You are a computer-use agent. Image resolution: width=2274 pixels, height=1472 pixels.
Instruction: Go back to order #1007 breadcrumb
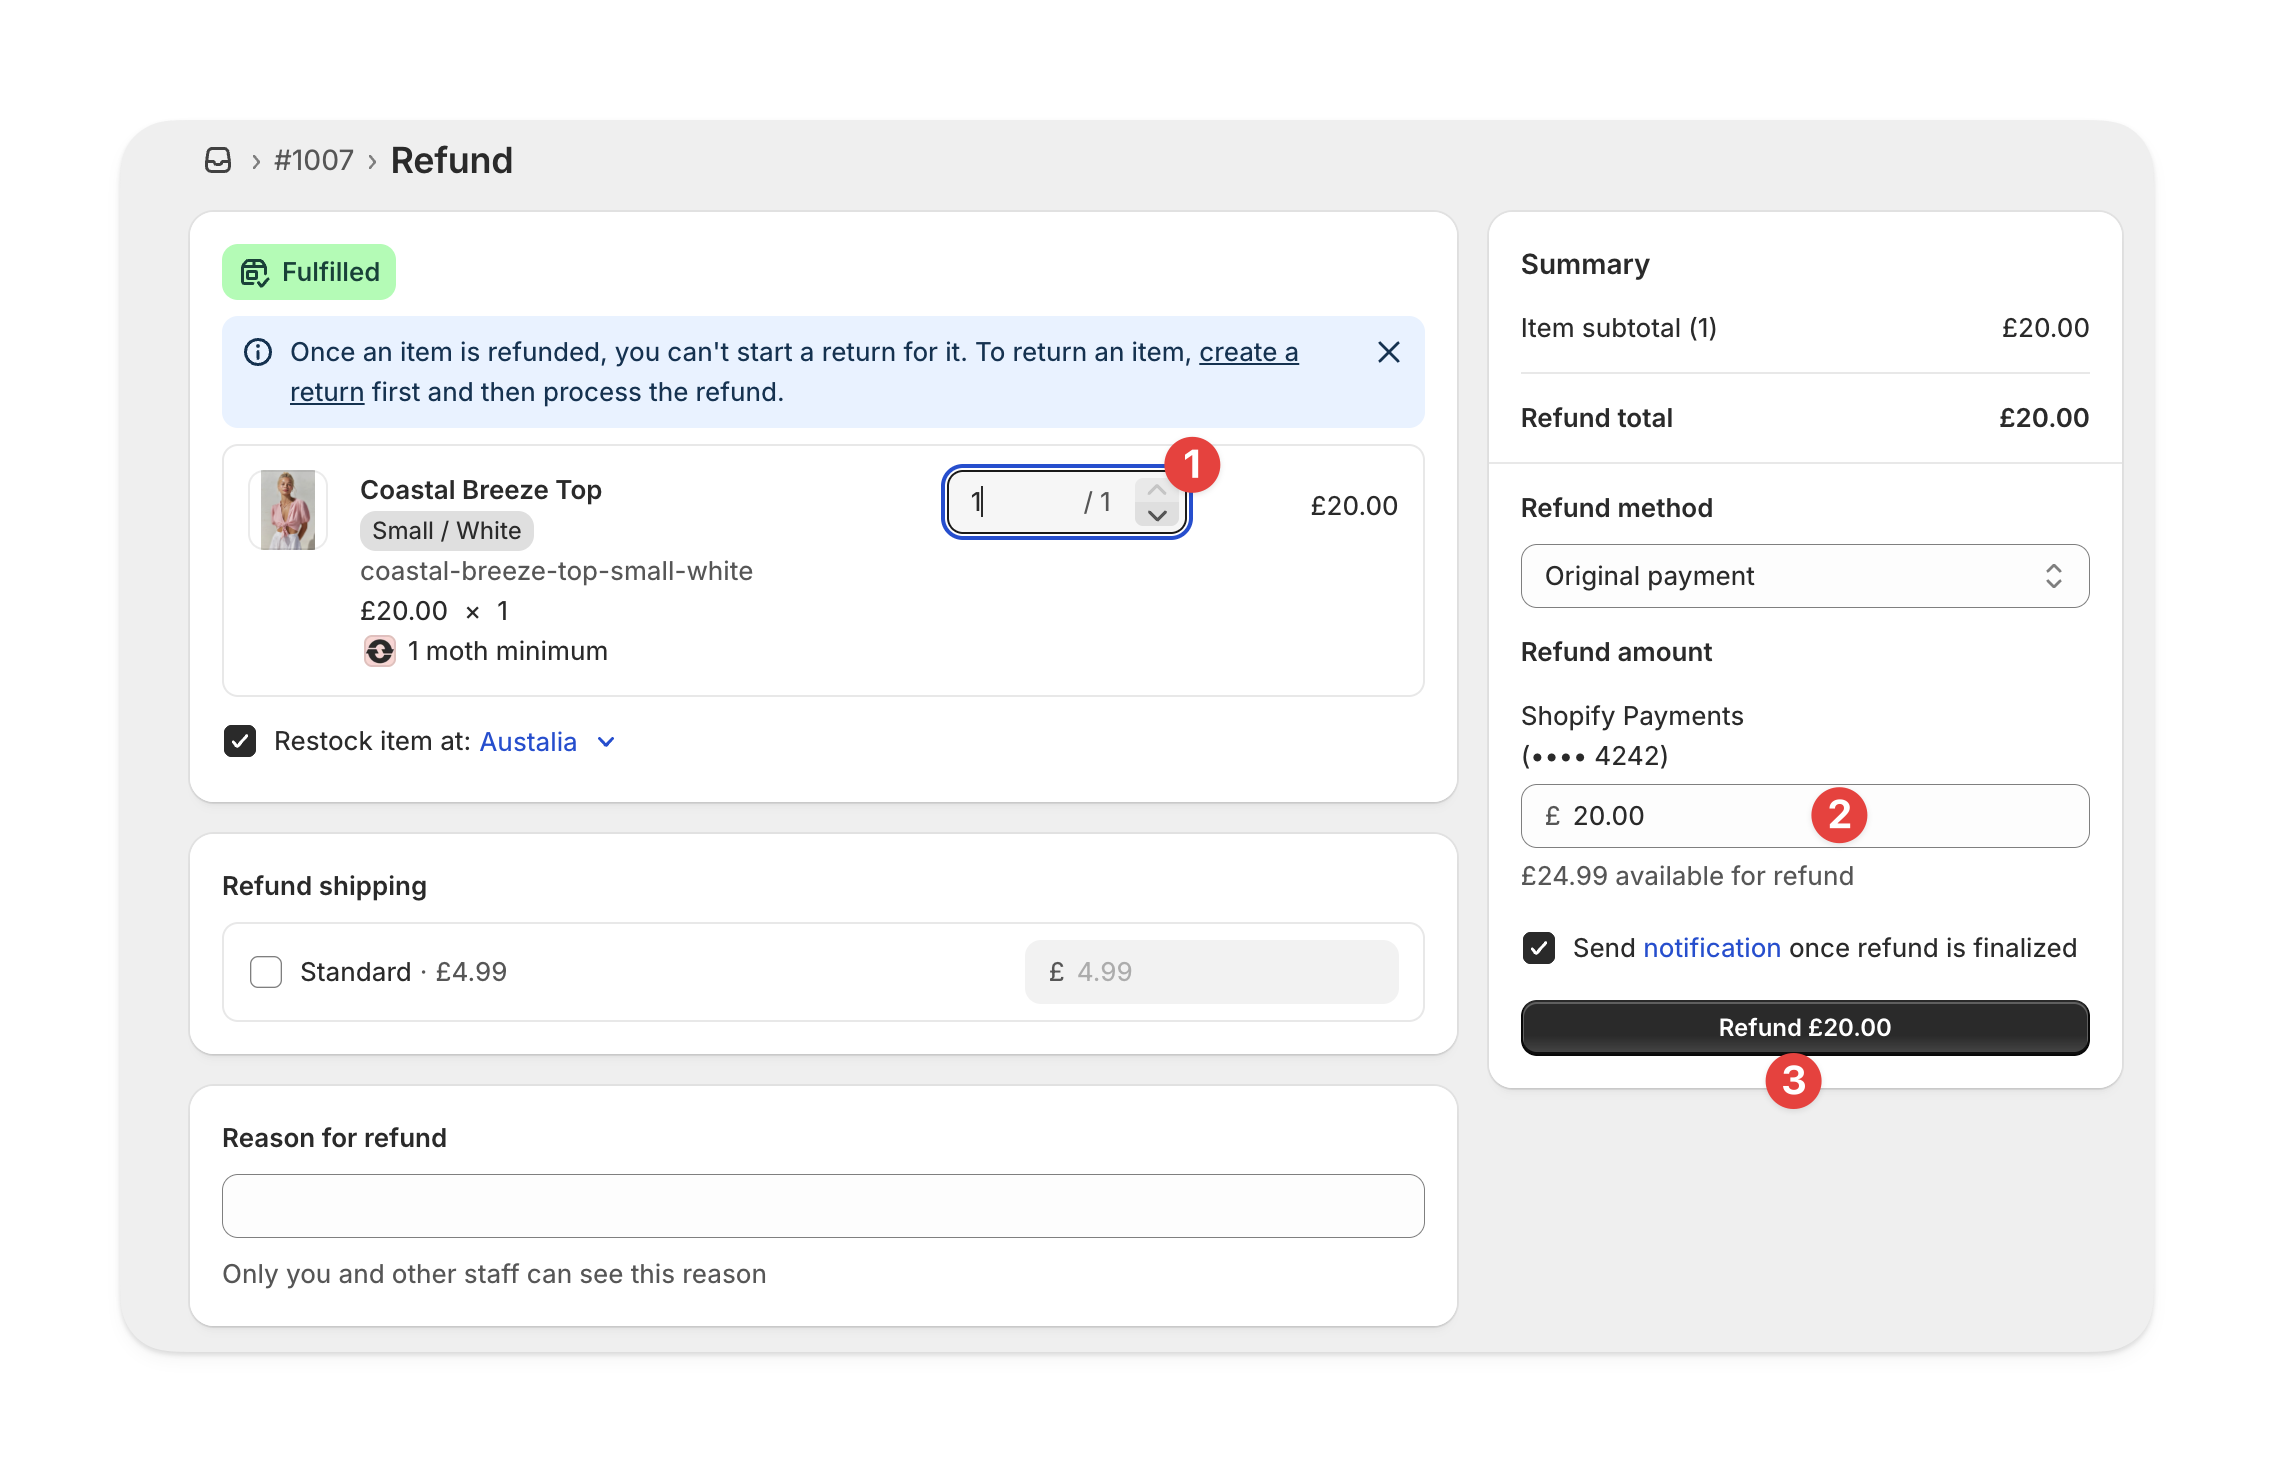(314, 160)
